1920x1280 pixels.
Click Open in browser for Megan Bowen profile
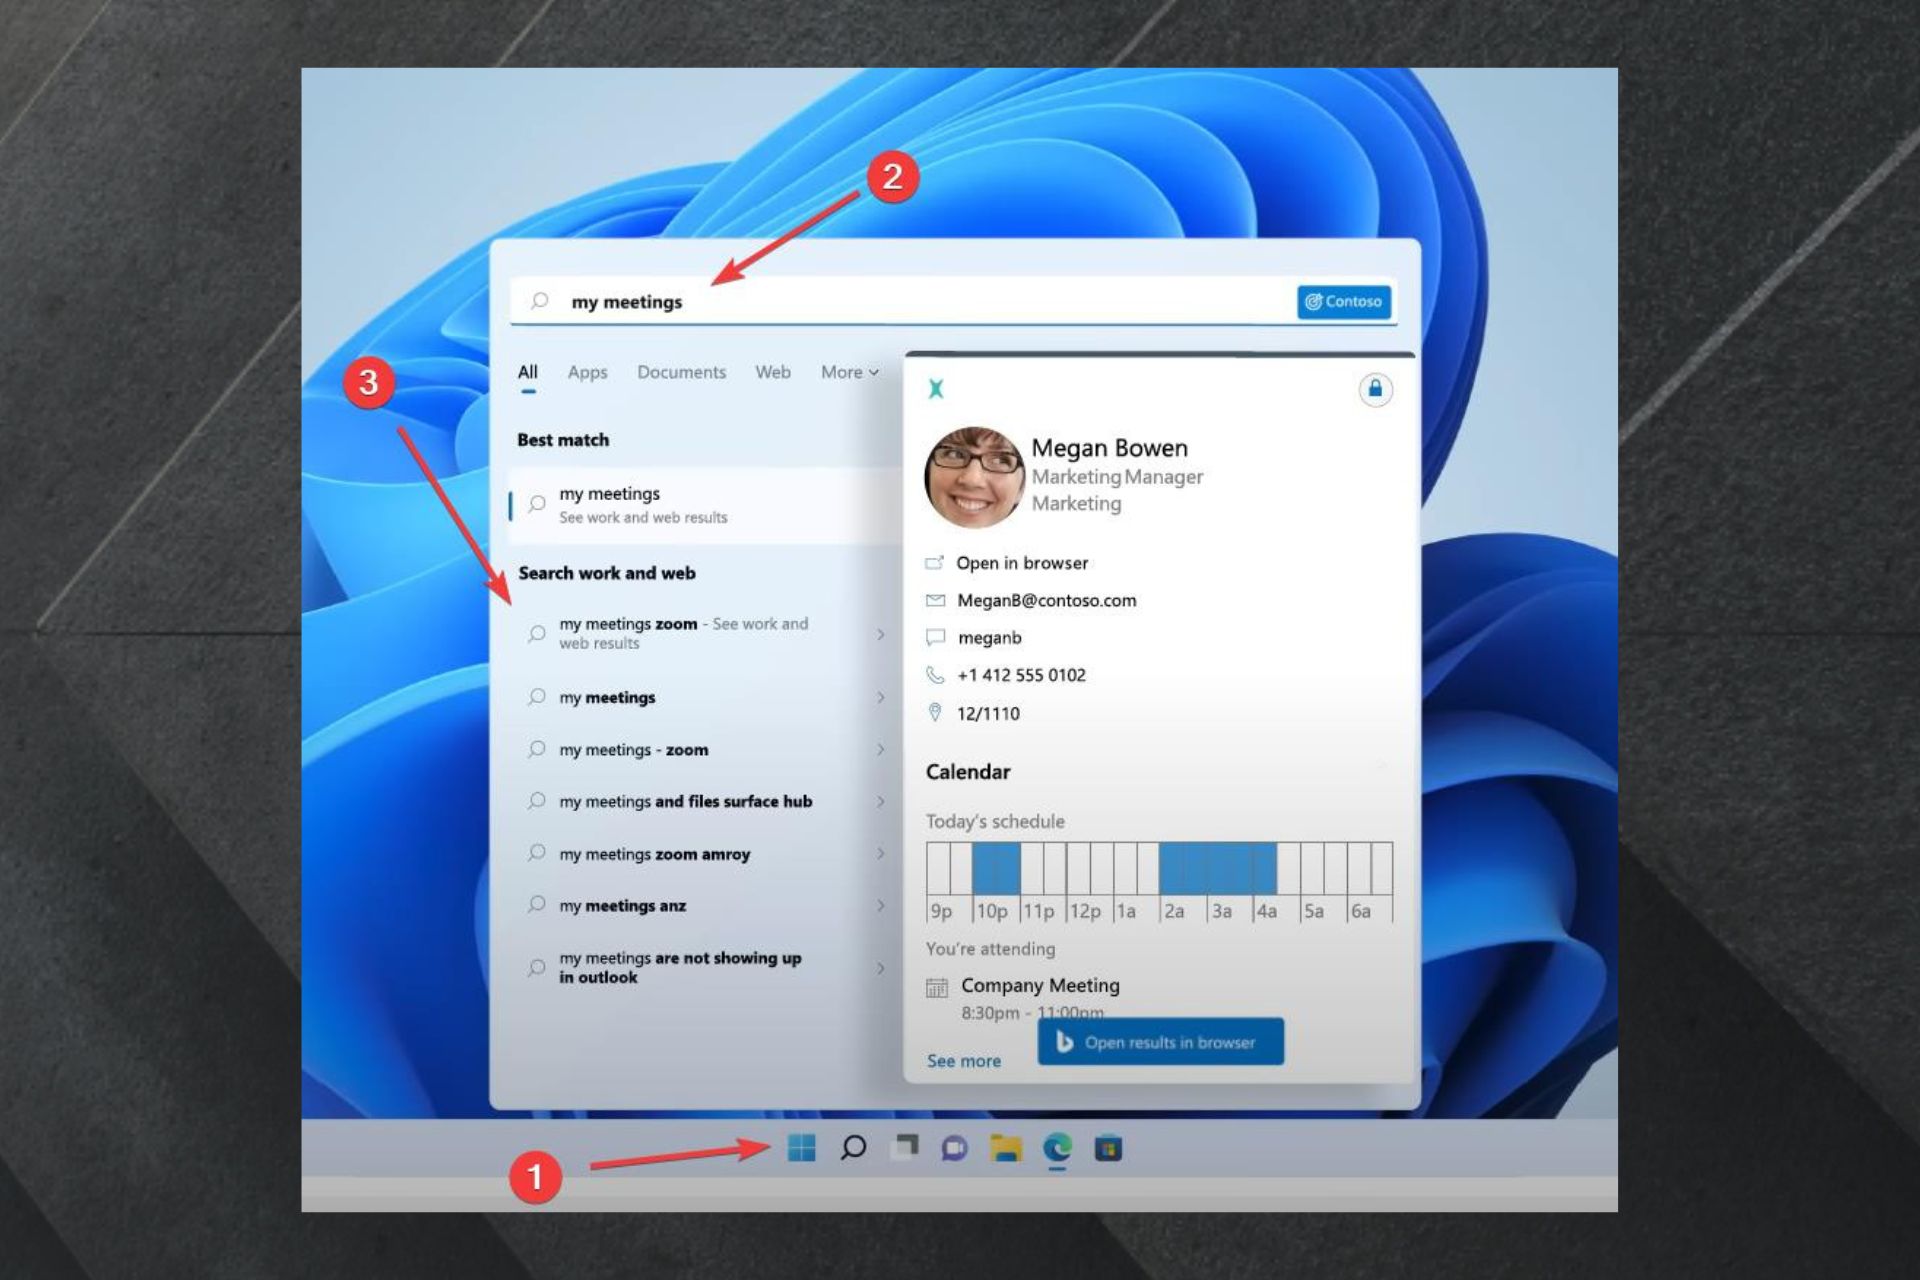1023,561
